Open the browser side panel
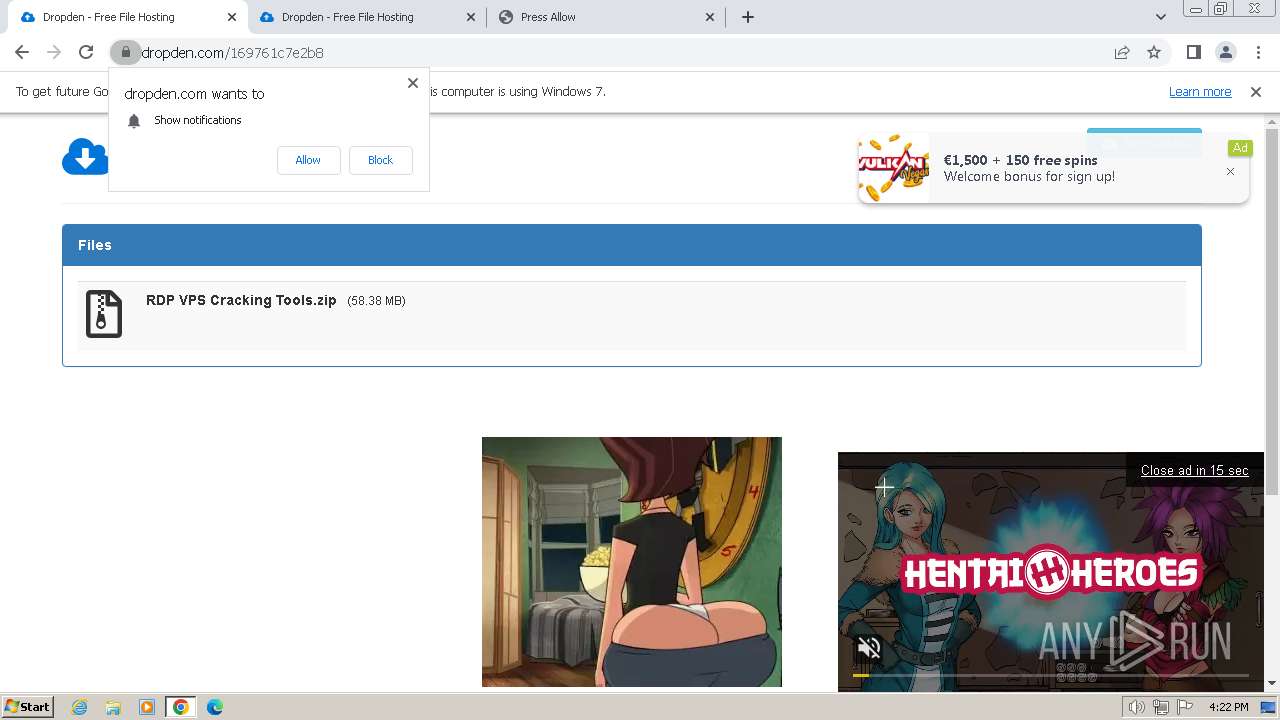This screenshot has width=1280, height=720. coord(1193,52)
